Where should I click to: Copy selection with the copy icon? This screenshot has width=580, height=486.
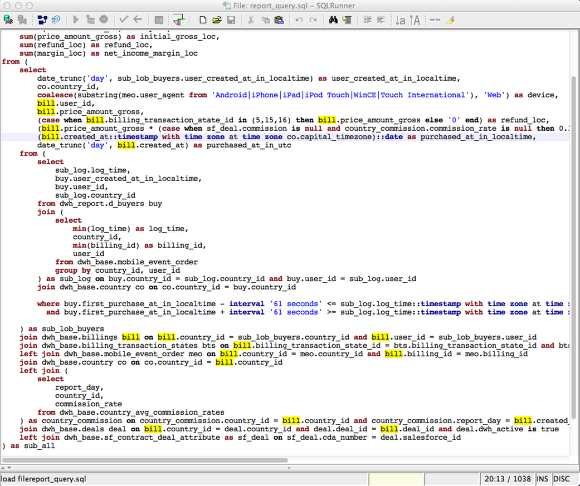click(x=265, y=20)
